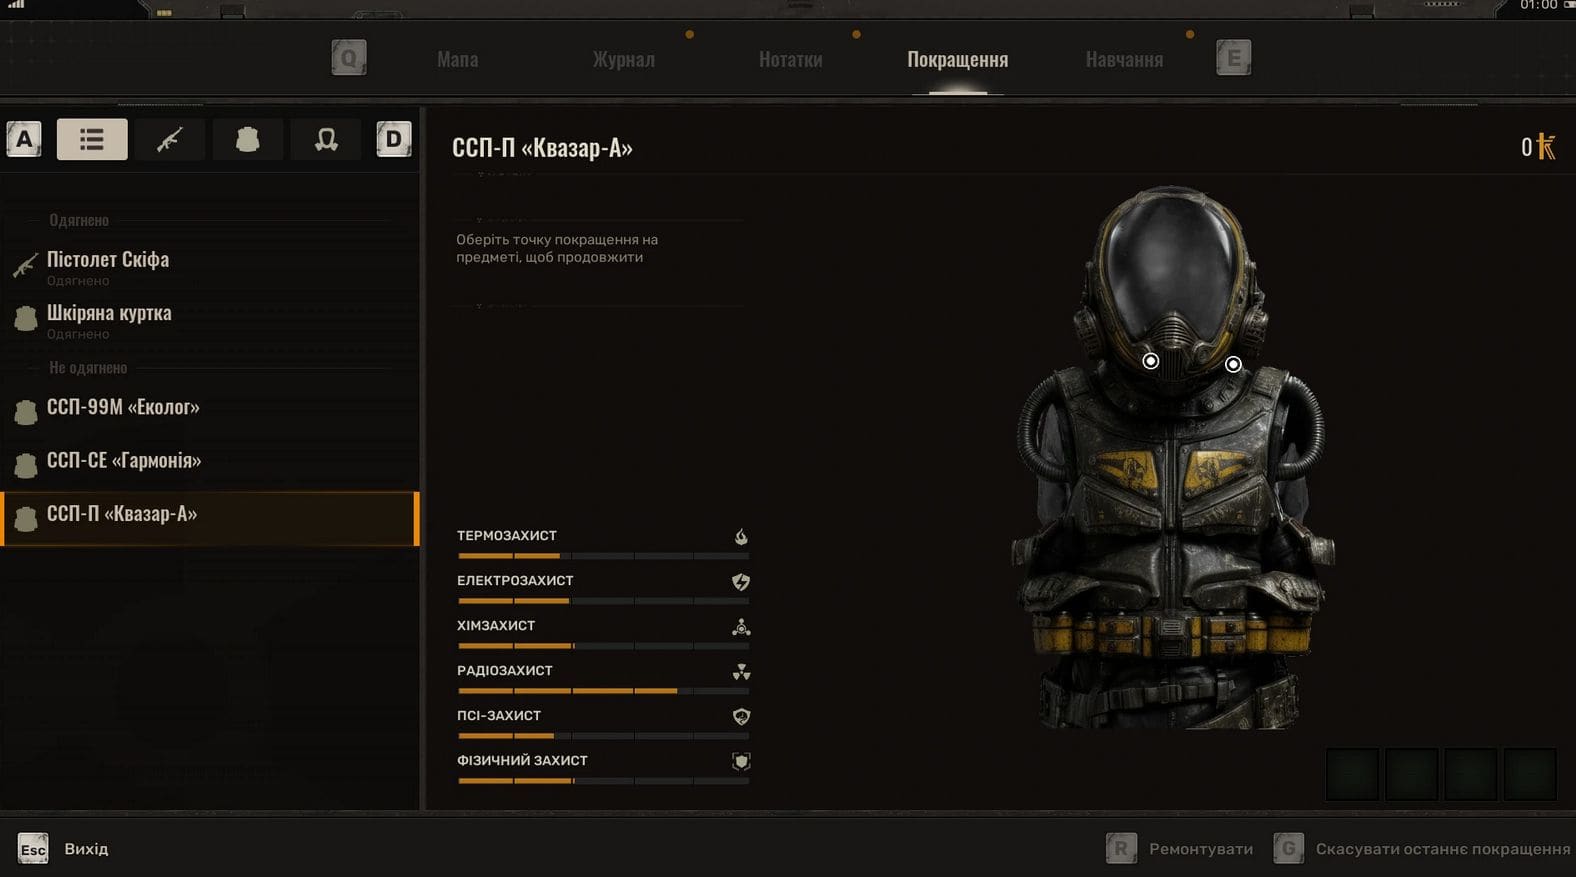Image resolution: width=1576 pixels, height=877 pixels.
Task: Click the E key next-tab icon
Action: [x=1233, y=58]
